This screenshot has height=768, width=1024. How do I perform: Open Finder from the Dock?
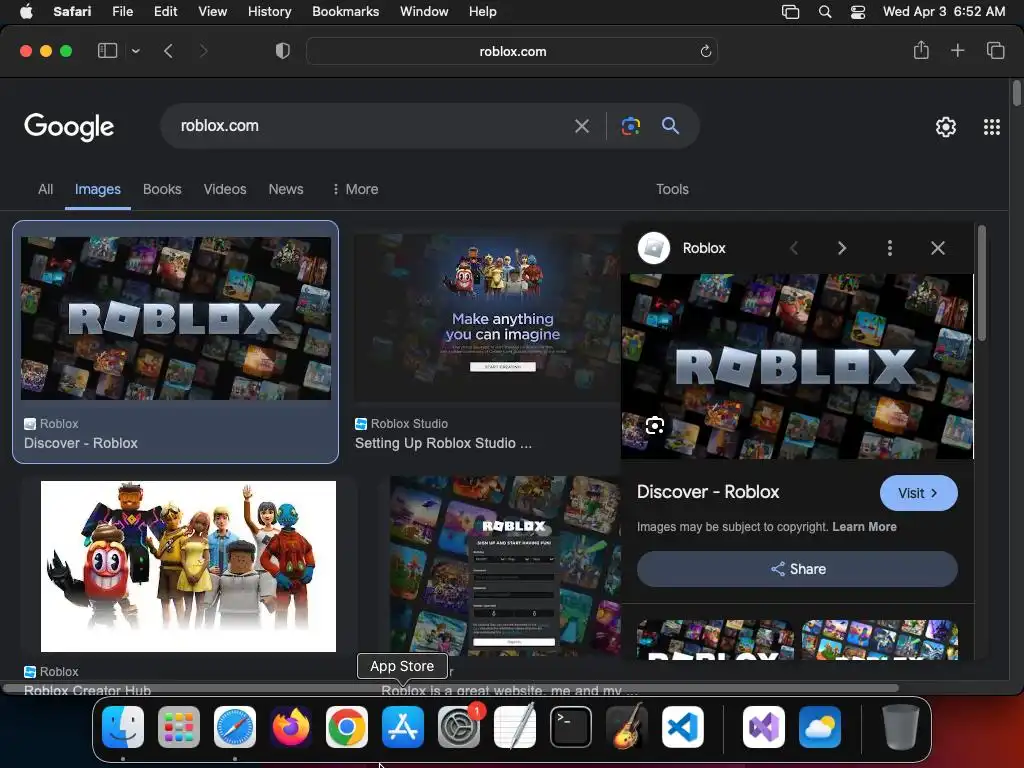click(123, 727)
